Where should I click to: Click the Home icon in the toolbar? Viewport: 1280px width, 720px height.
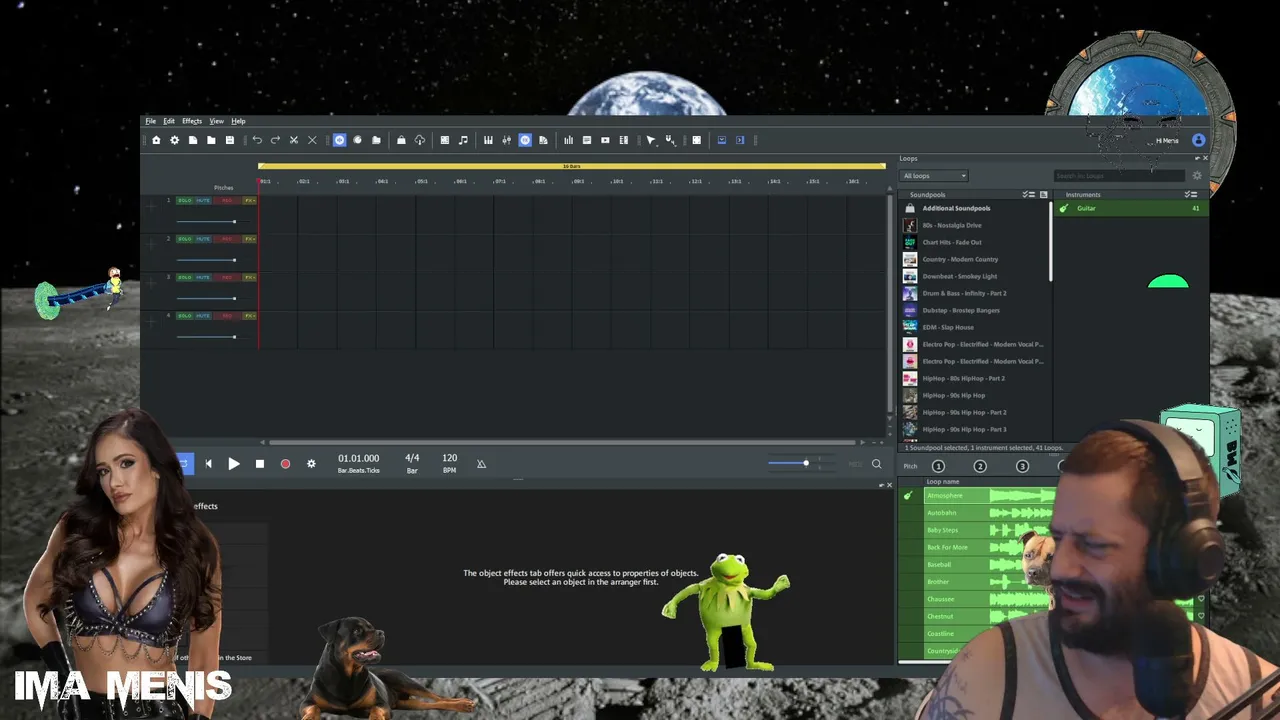(x=156, y=140)
